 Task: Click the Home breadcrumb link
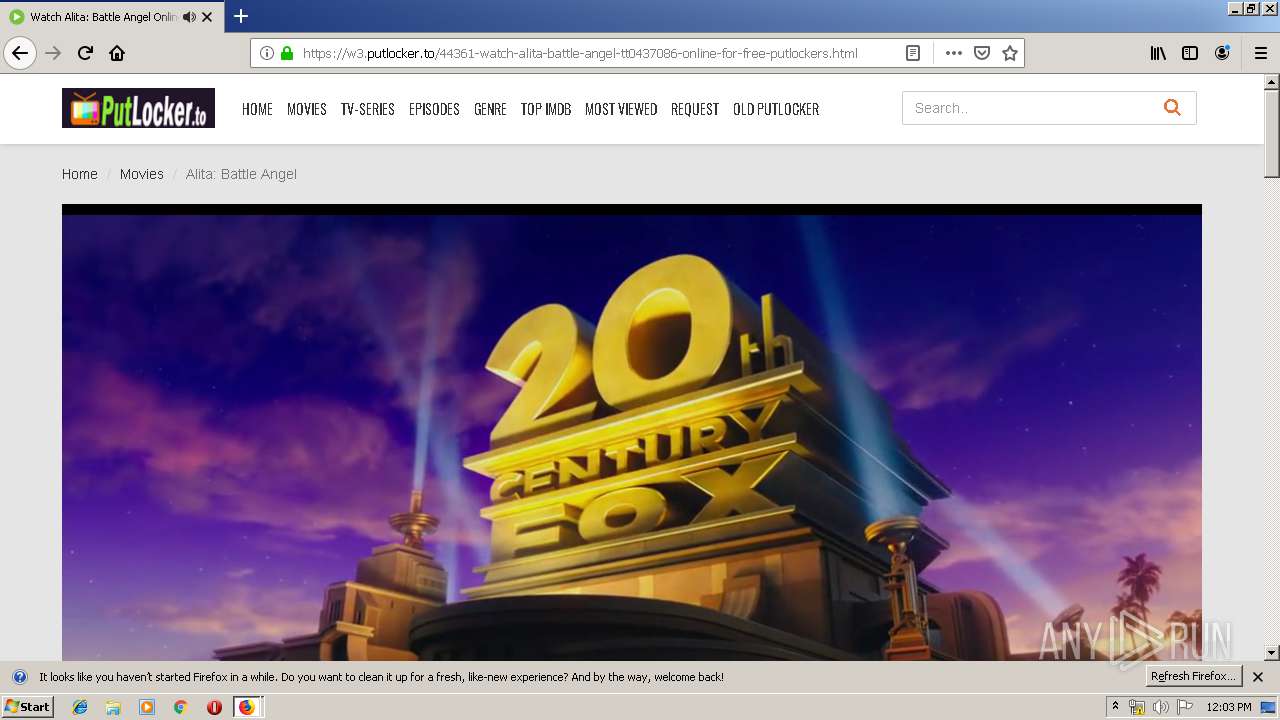click(x=80, y=174)
